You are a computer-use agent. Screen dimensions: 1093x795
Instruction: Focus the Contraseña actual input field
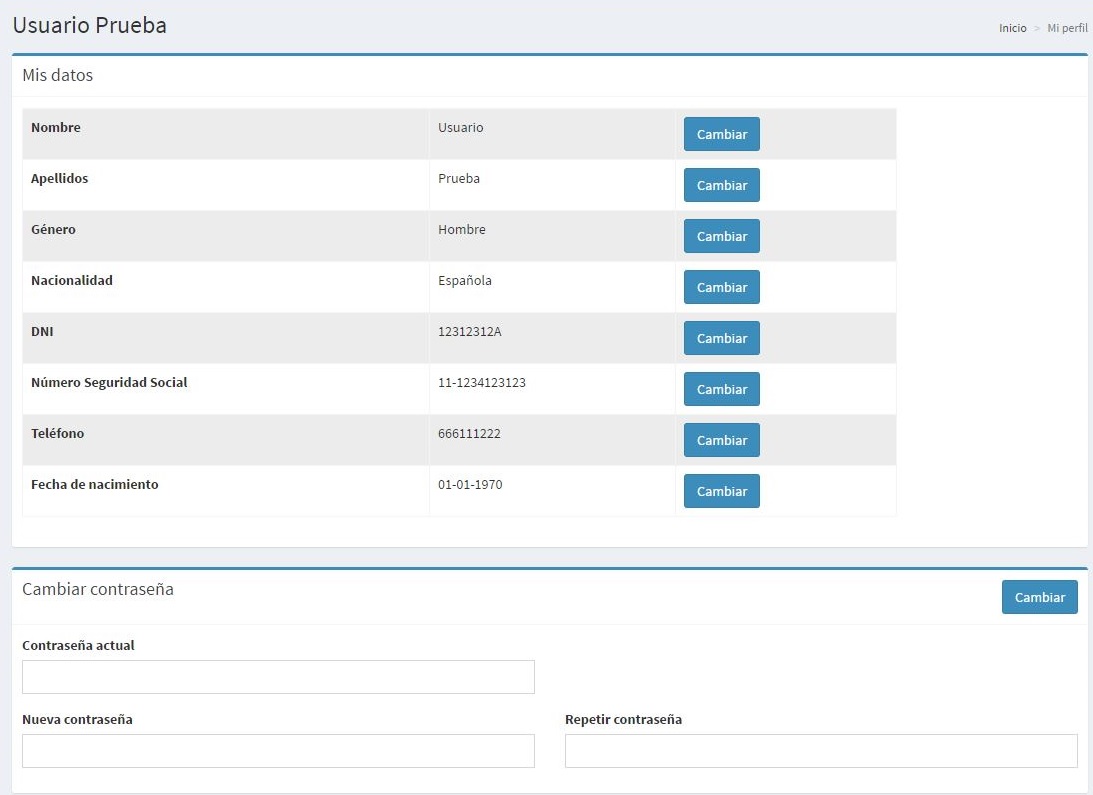coord(278,677)
